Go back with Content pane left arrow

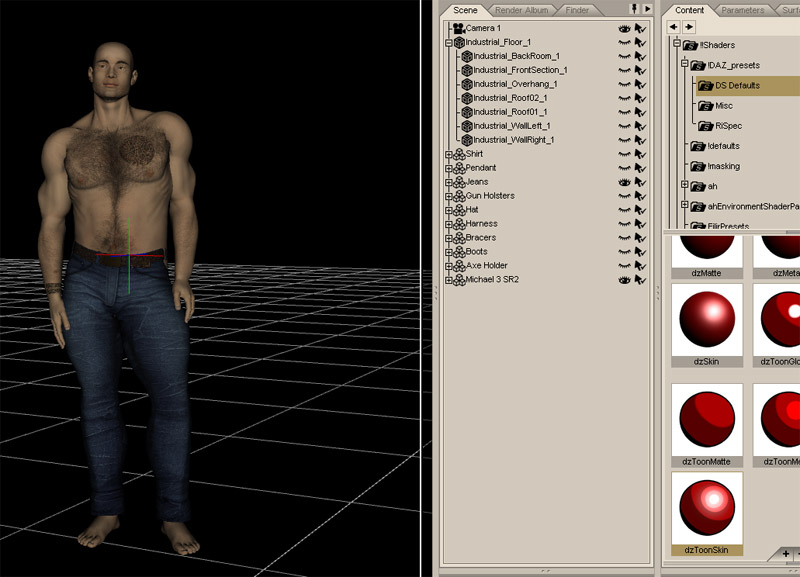[x=673, y=27]
